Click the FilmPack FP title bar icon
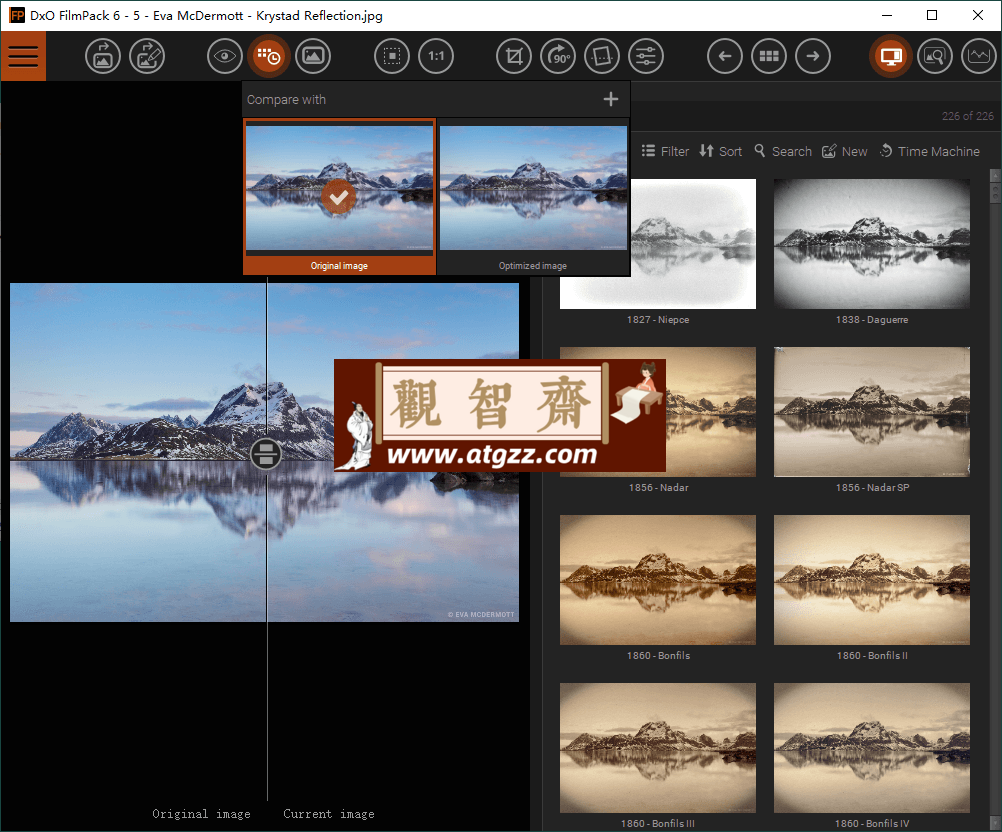The width and height of the screenshot is (1002, 832). [x=17, y=15]
